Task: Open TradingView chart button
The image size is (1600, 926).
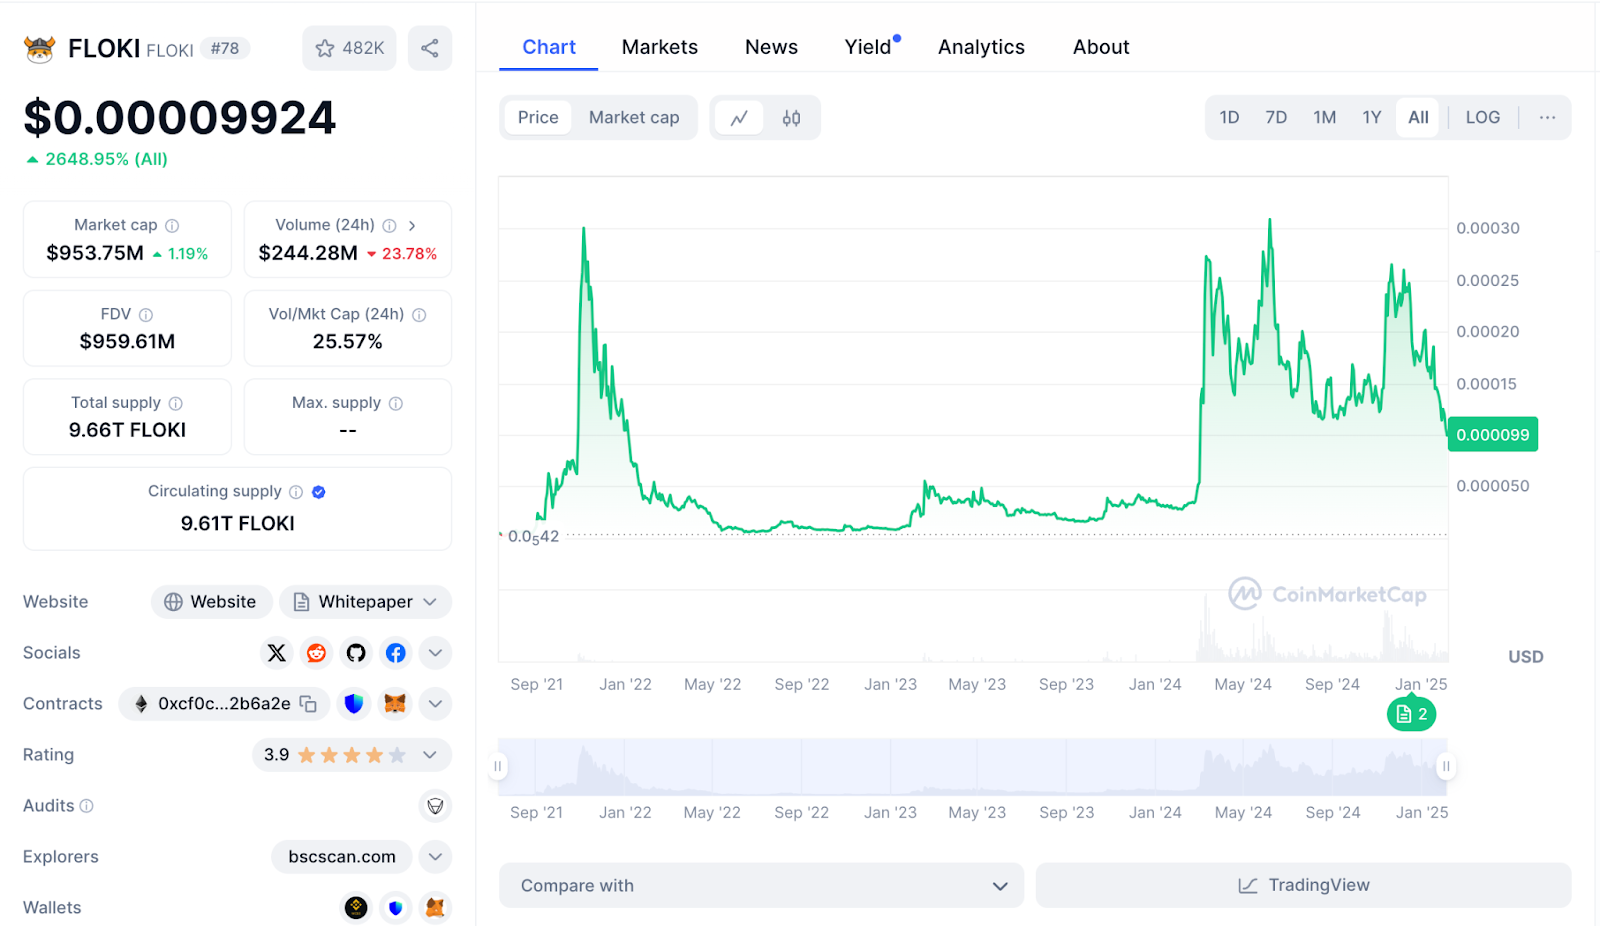Action: (x=1303, y=886)
